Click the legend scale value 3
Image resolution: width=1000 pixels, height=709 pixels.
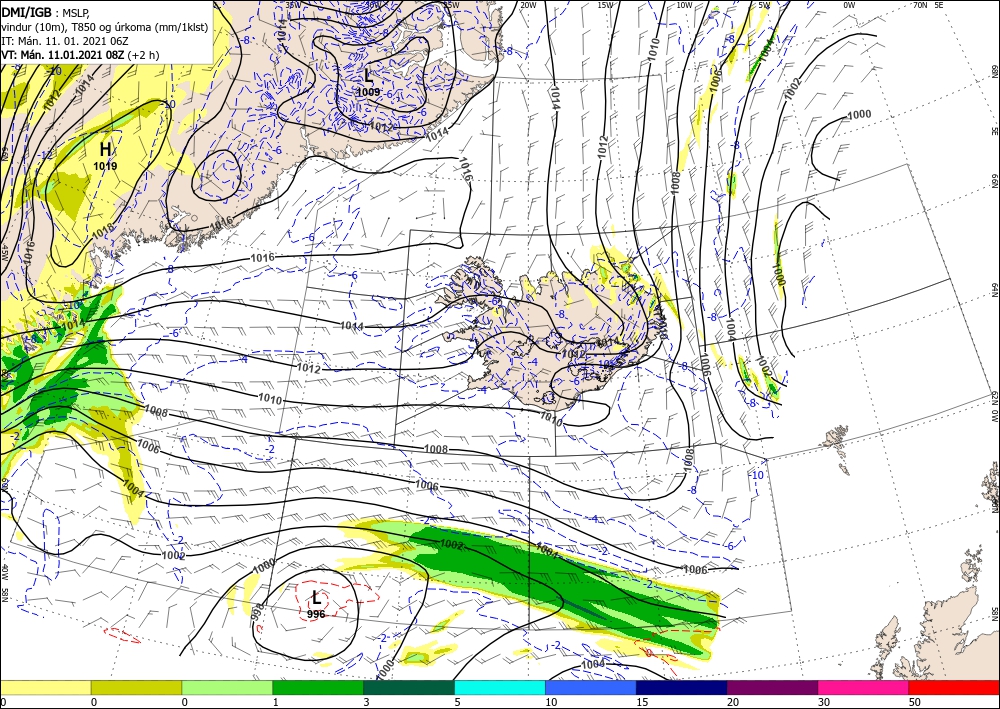(366, 703)
